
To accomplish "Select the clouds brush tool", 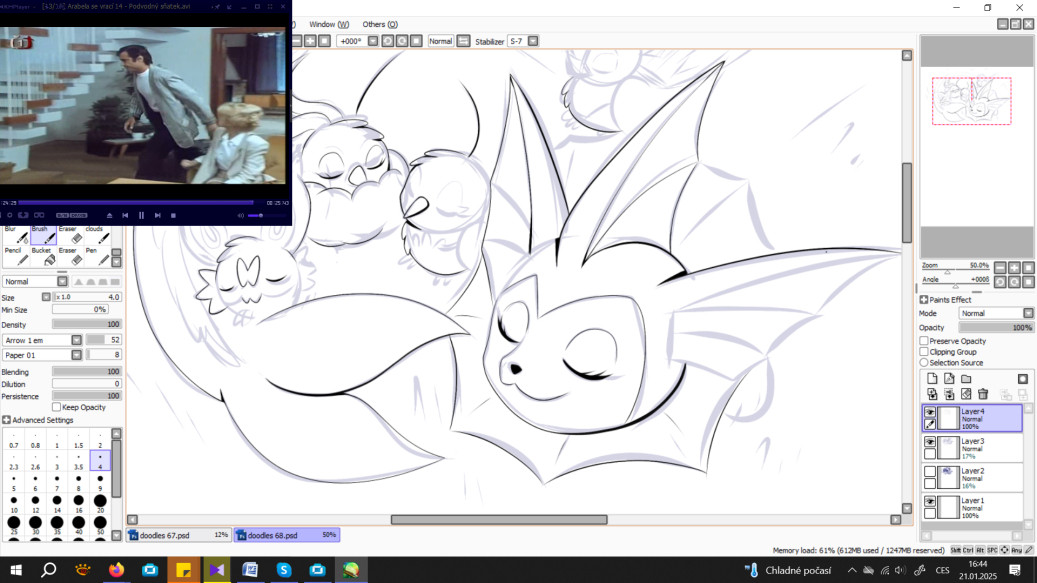I will [x=97, y=234].
